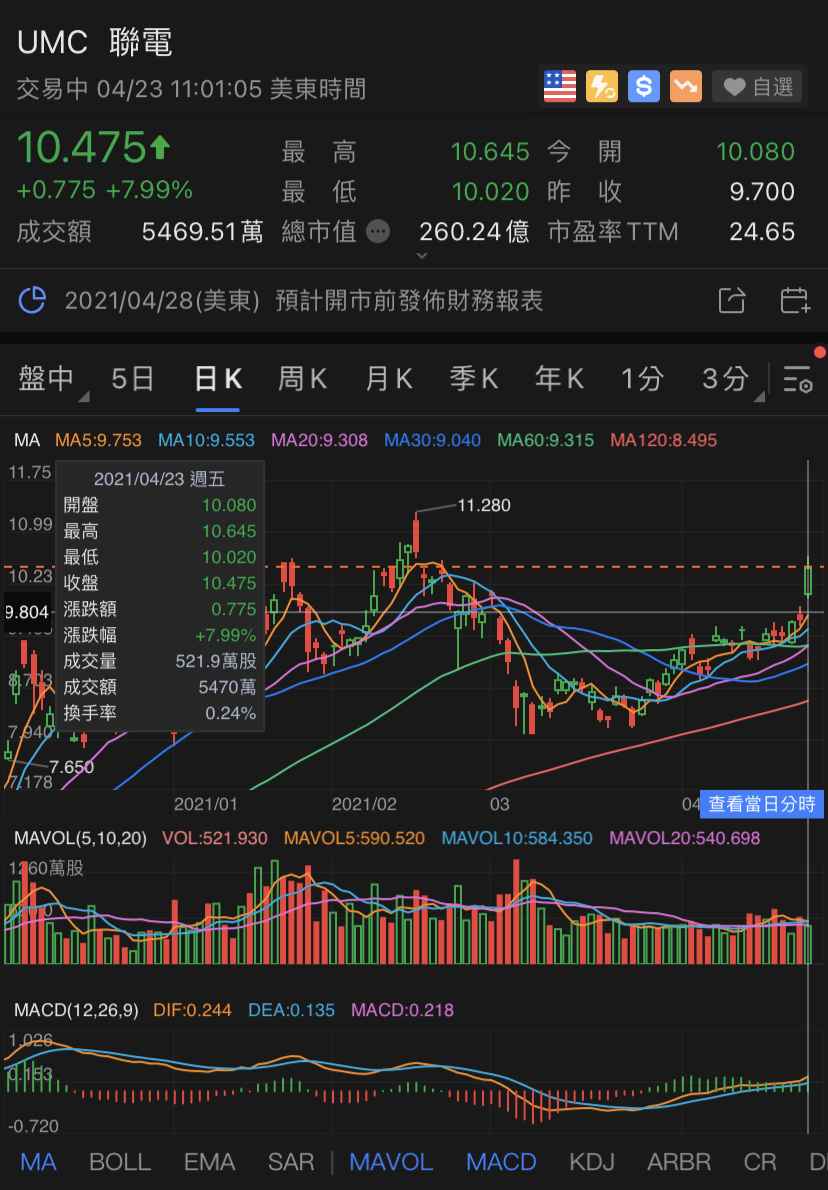Tap the VOL:521.930 value
This screenshot has height=1190, width=828.
click(215, 839)
